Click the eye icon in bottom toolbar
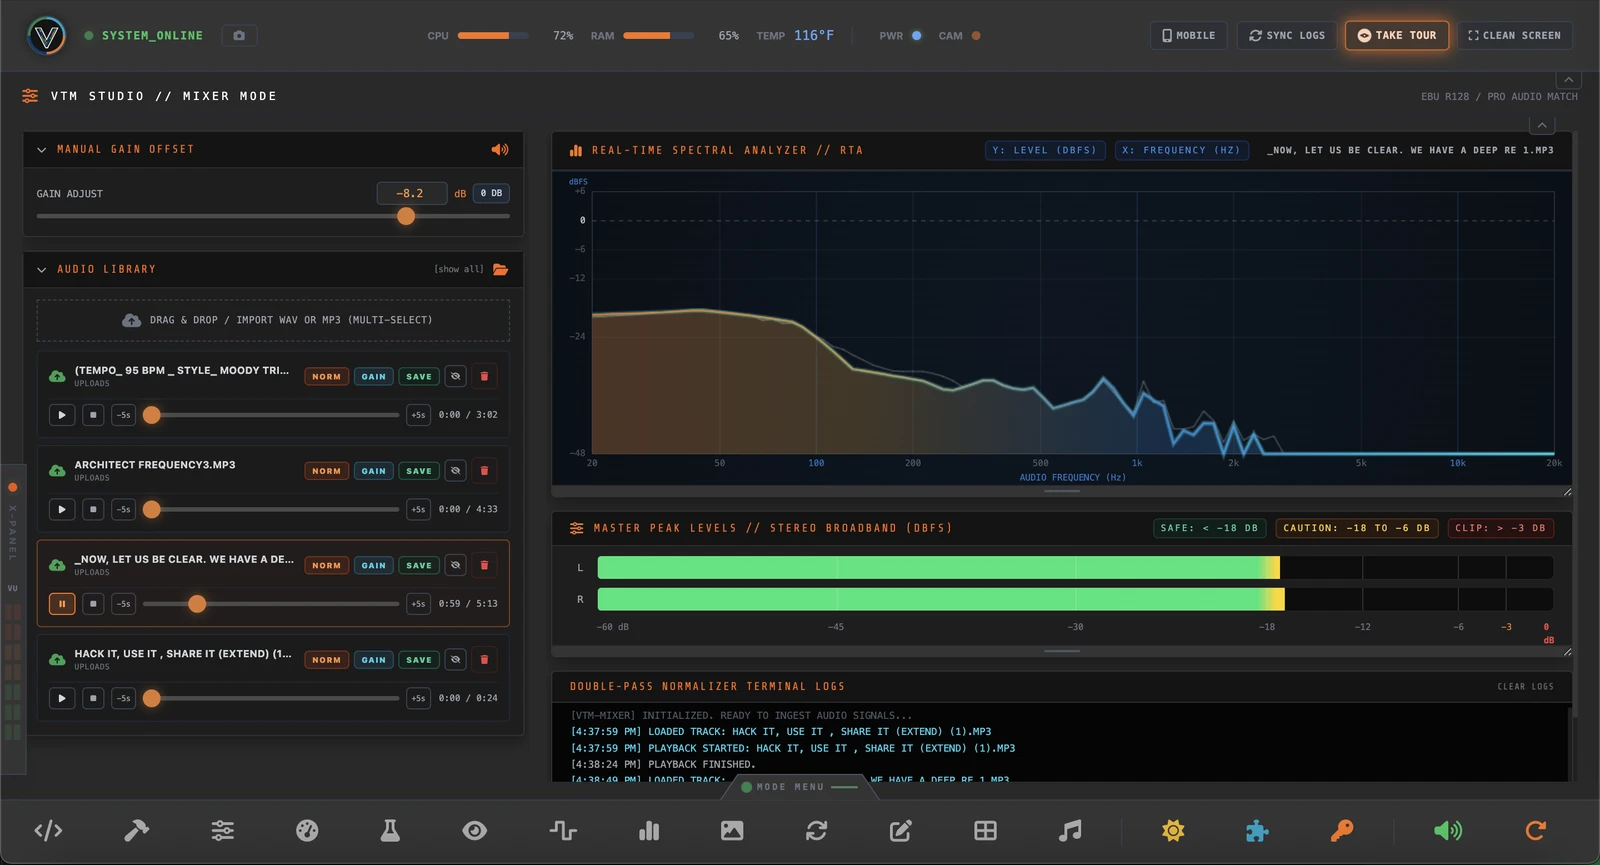This screenshot has height=865, width=1600. (x=475, y=830)
